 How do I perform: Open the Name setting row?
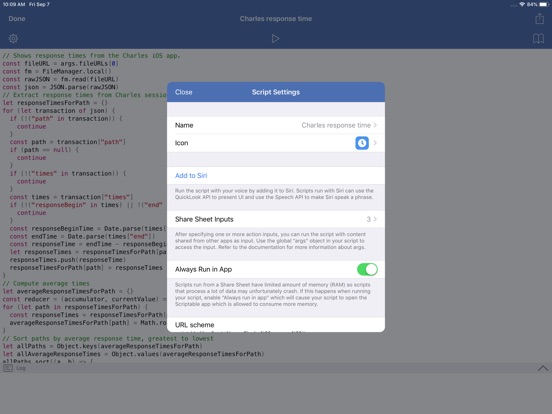click(276, 125)
